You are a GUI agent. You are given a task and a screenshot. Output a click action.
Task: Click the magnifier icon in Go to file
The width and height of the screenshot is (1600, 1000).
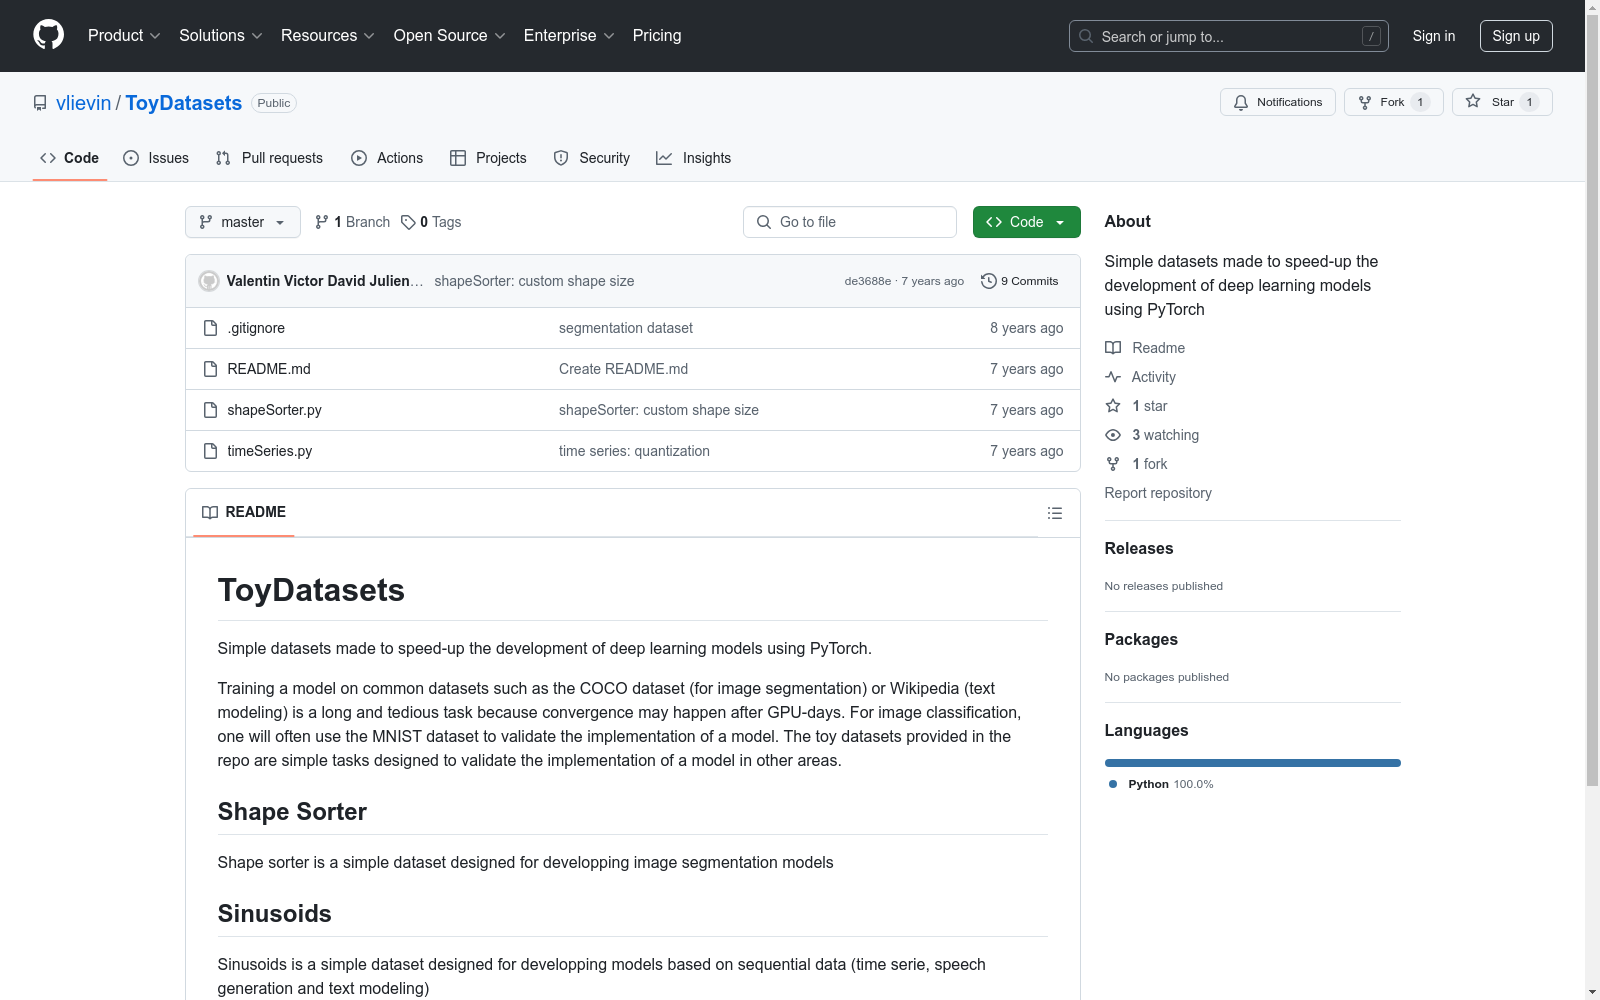[764, 222]
